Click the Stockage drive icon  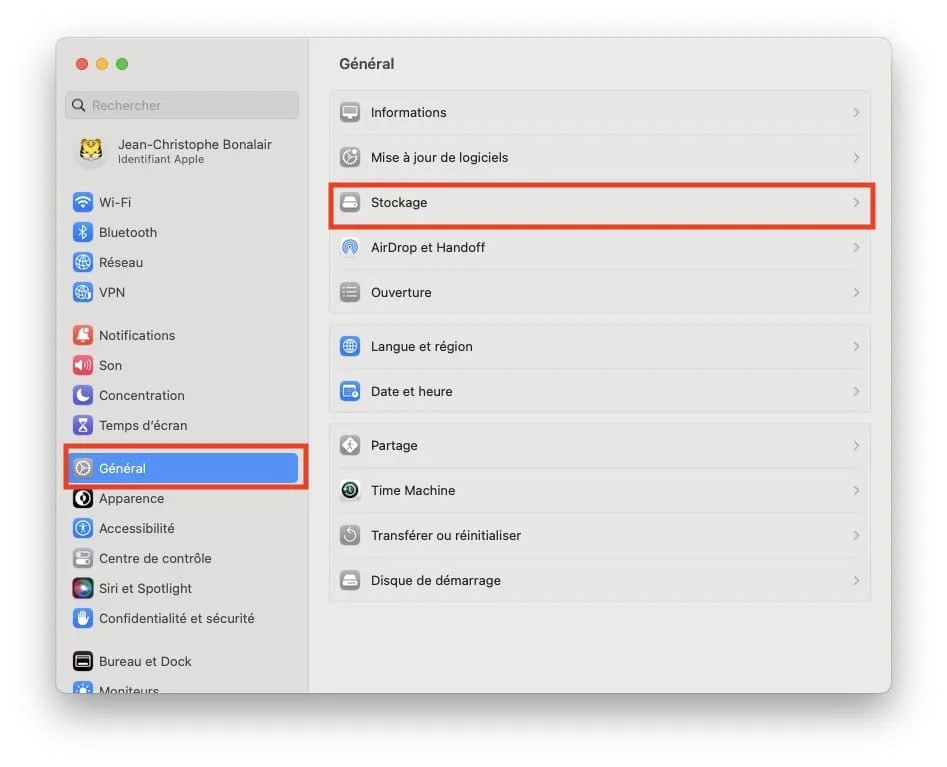[350, 202]
